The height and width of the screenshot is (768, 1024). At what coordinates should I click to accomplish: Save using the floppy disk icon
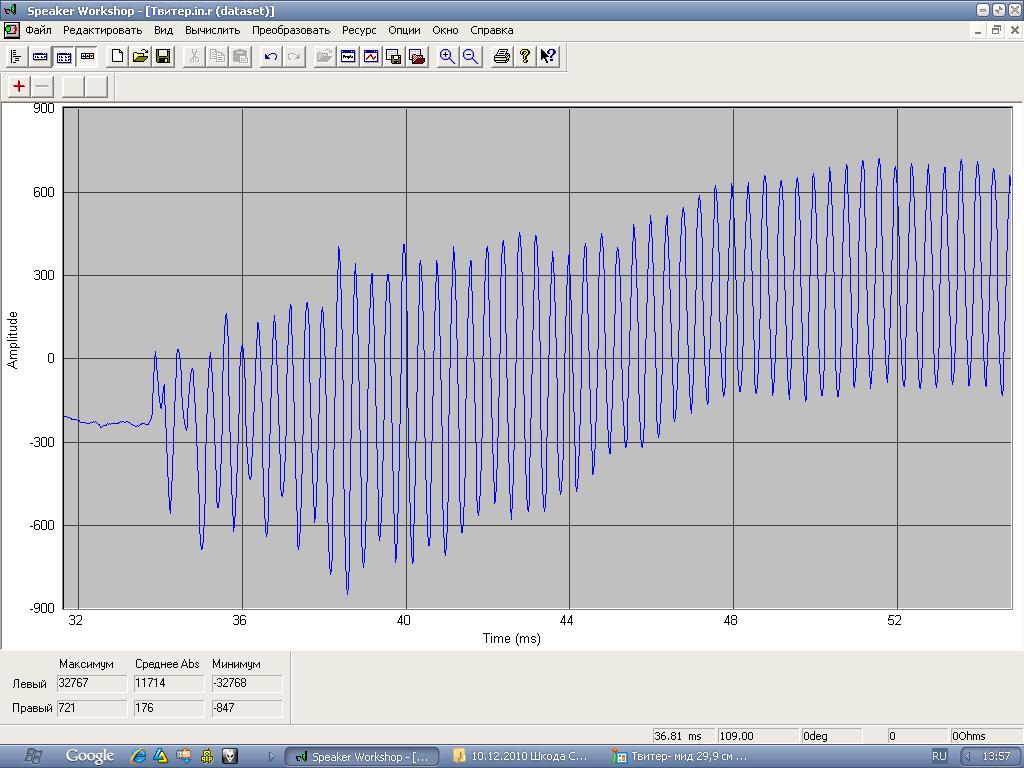163,56
